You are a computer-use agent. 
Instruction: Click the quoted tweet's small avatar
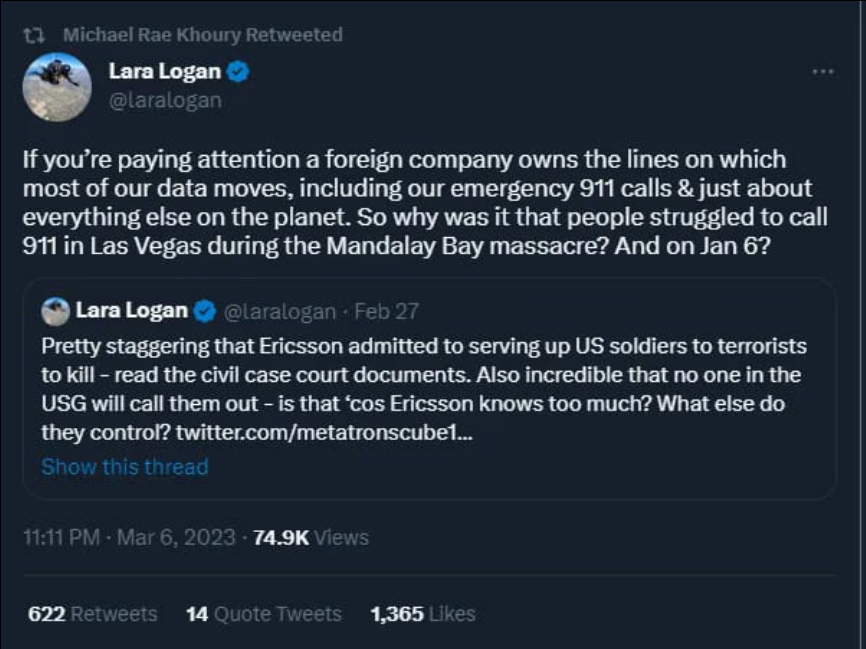click(56, 311)
